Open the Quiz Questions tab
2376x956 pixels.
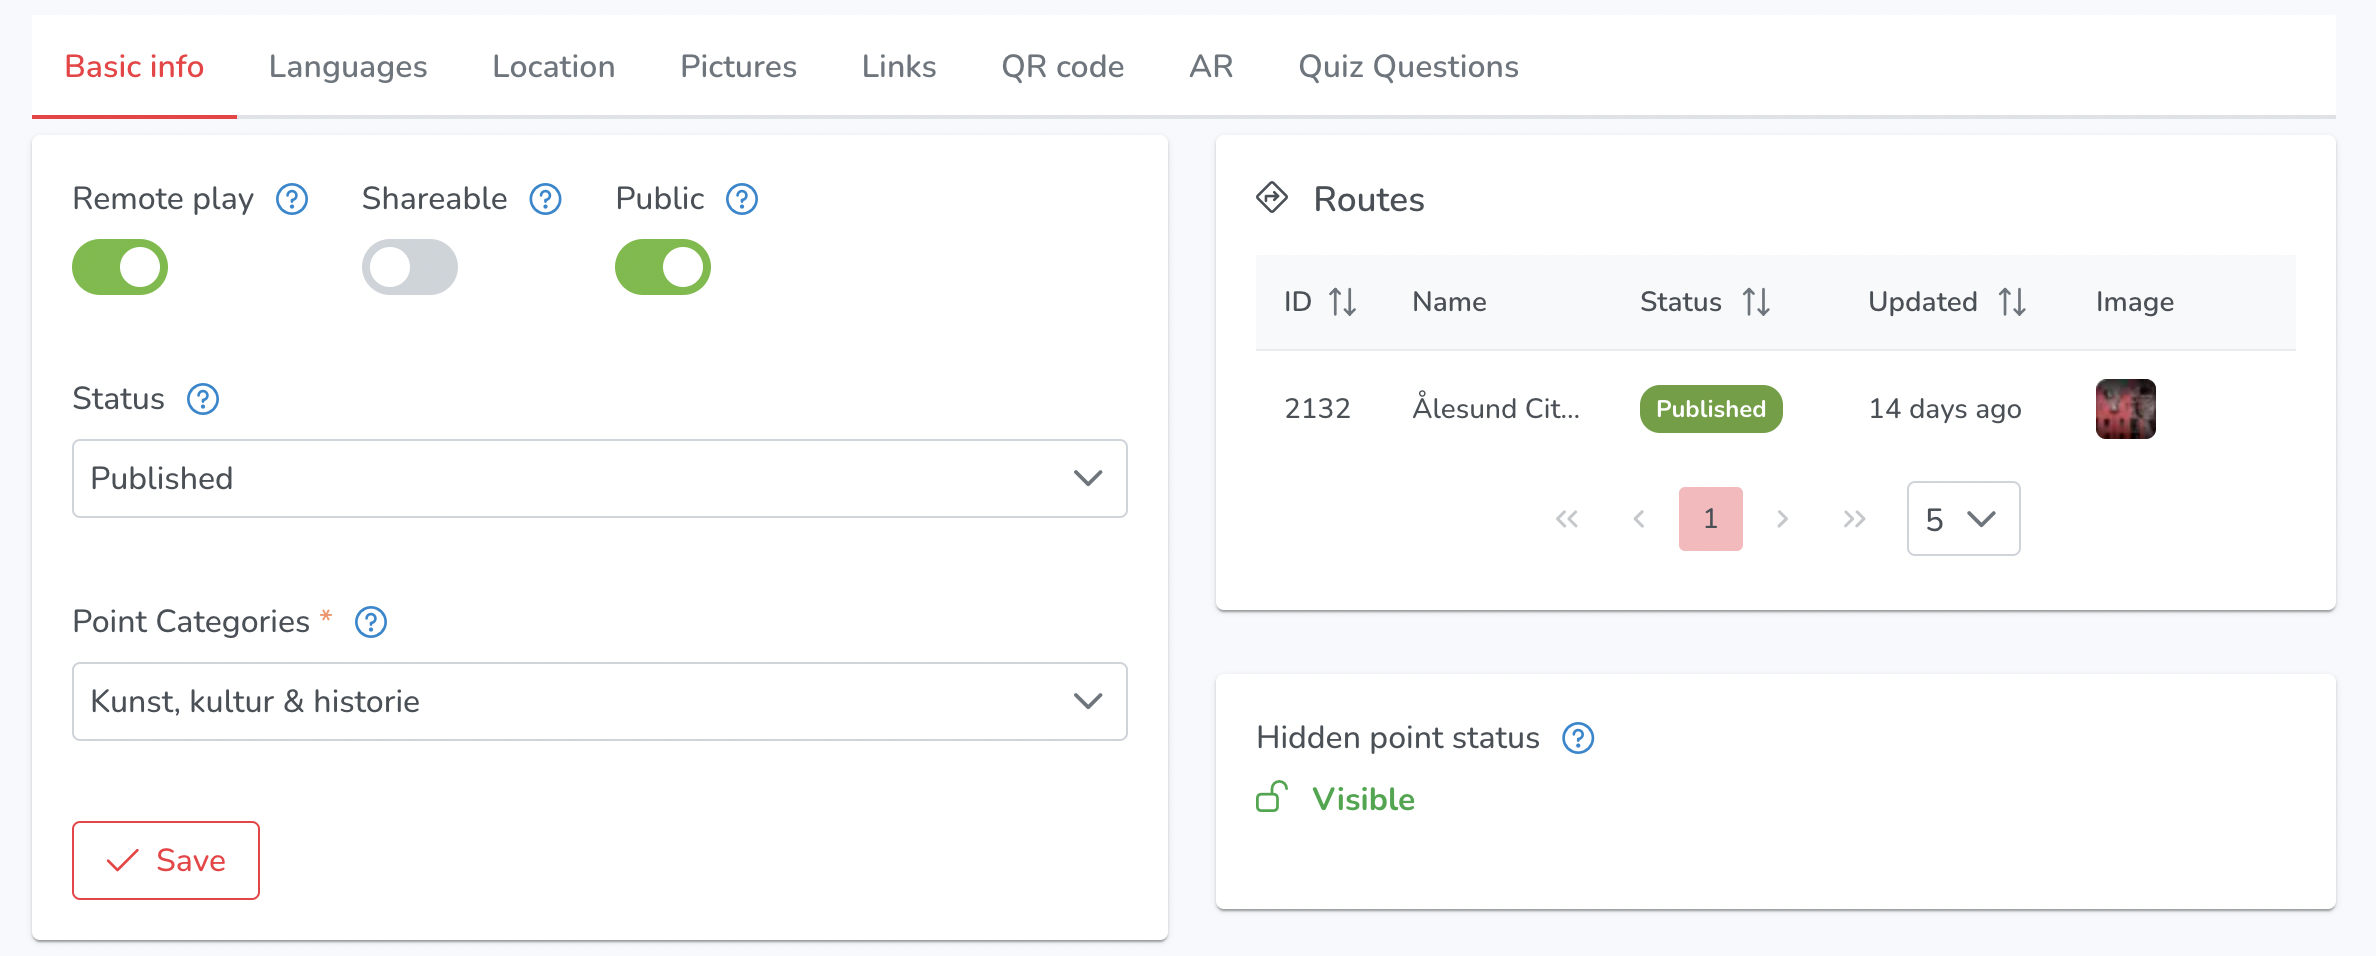click(x=1407, y=66)
